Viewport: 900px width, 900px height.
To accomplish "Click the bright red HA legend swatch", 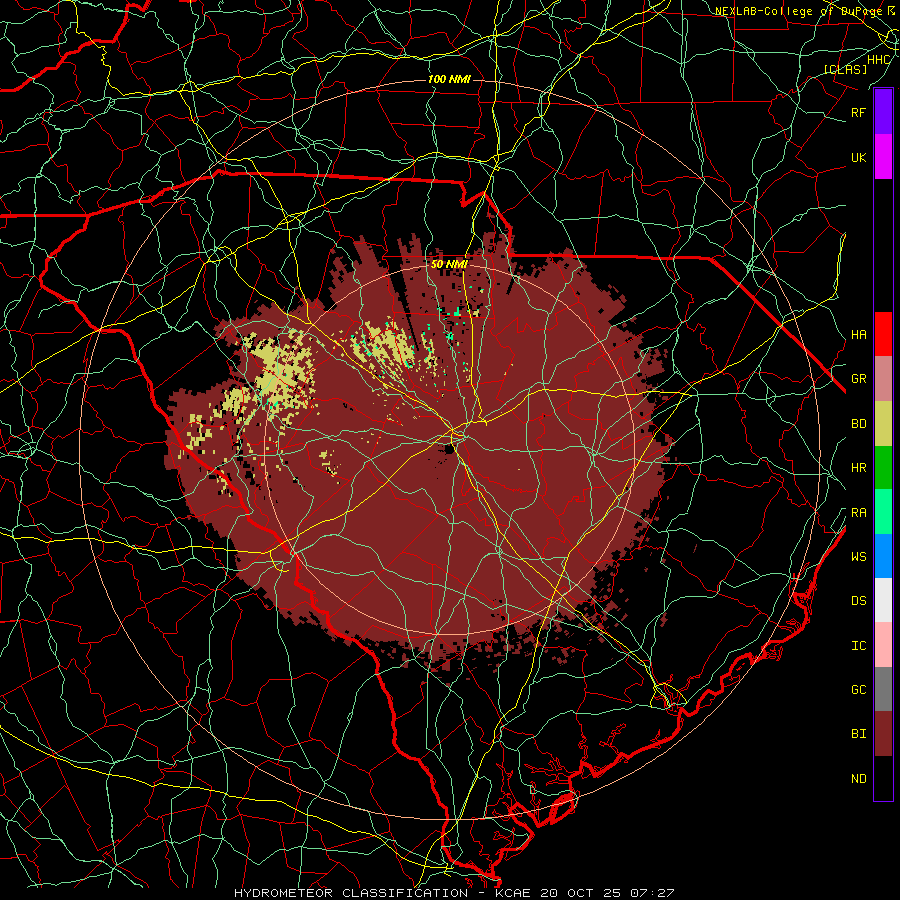I will (883, 334).
